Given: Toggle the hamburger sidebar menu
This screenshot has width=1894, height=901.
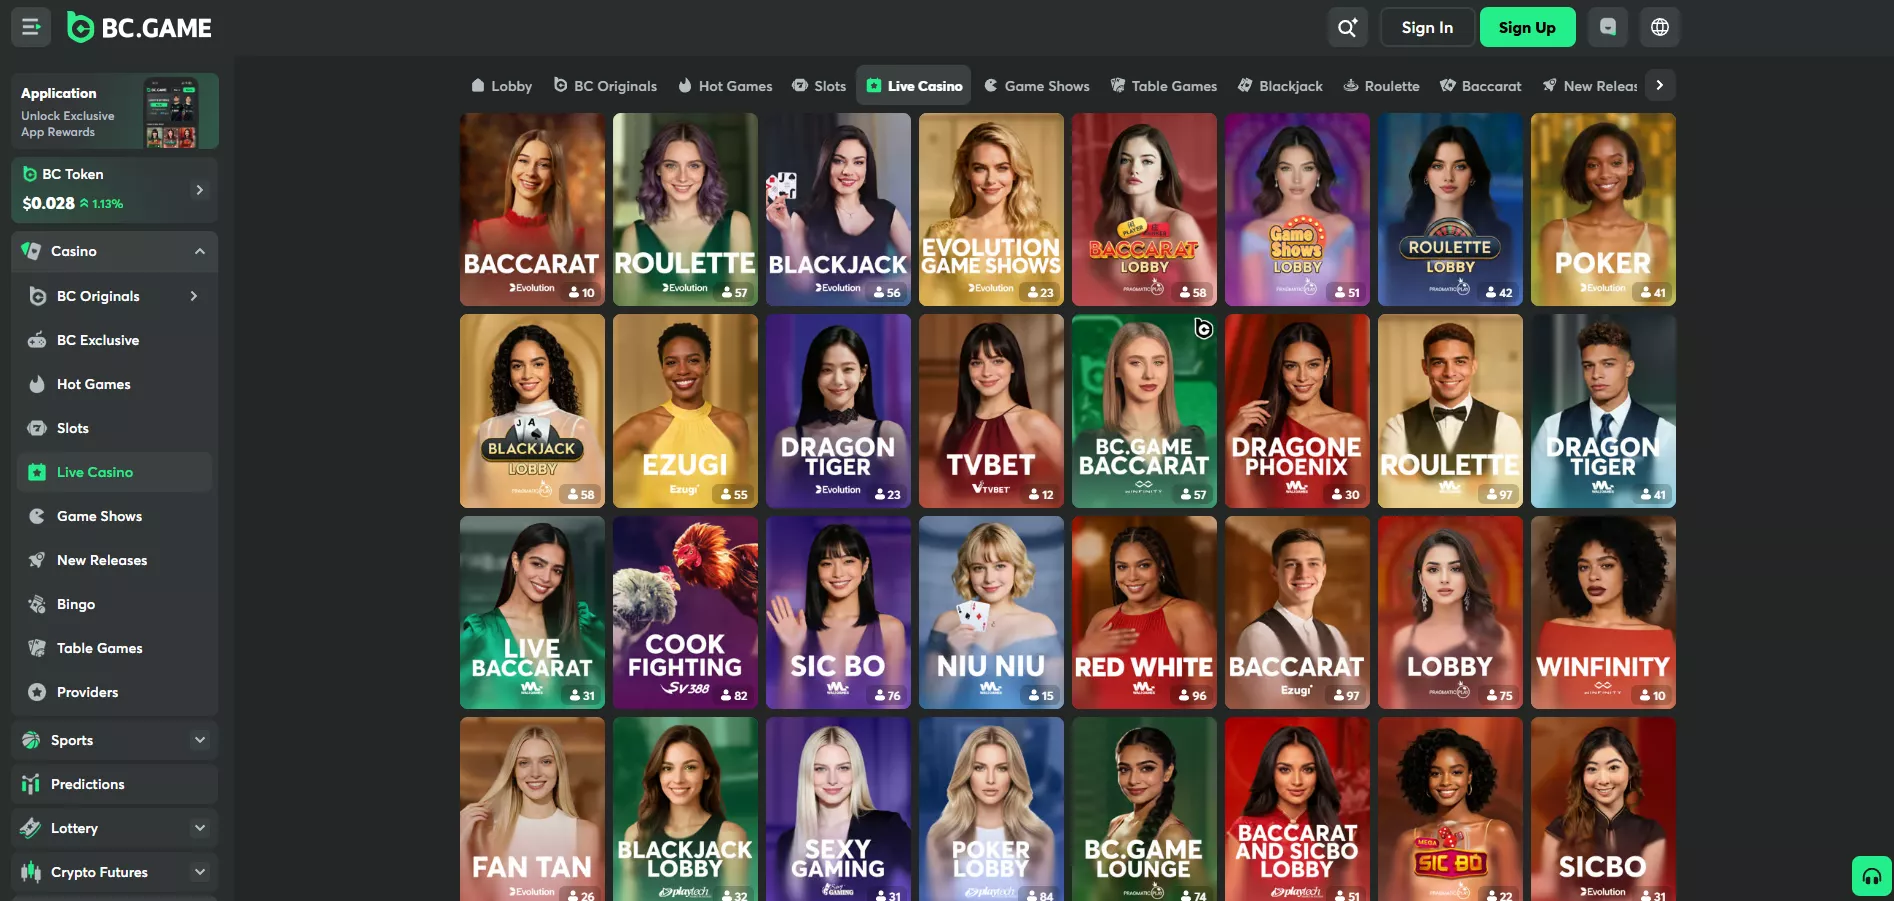Looking at the screenshot, I should pos(31,27).
